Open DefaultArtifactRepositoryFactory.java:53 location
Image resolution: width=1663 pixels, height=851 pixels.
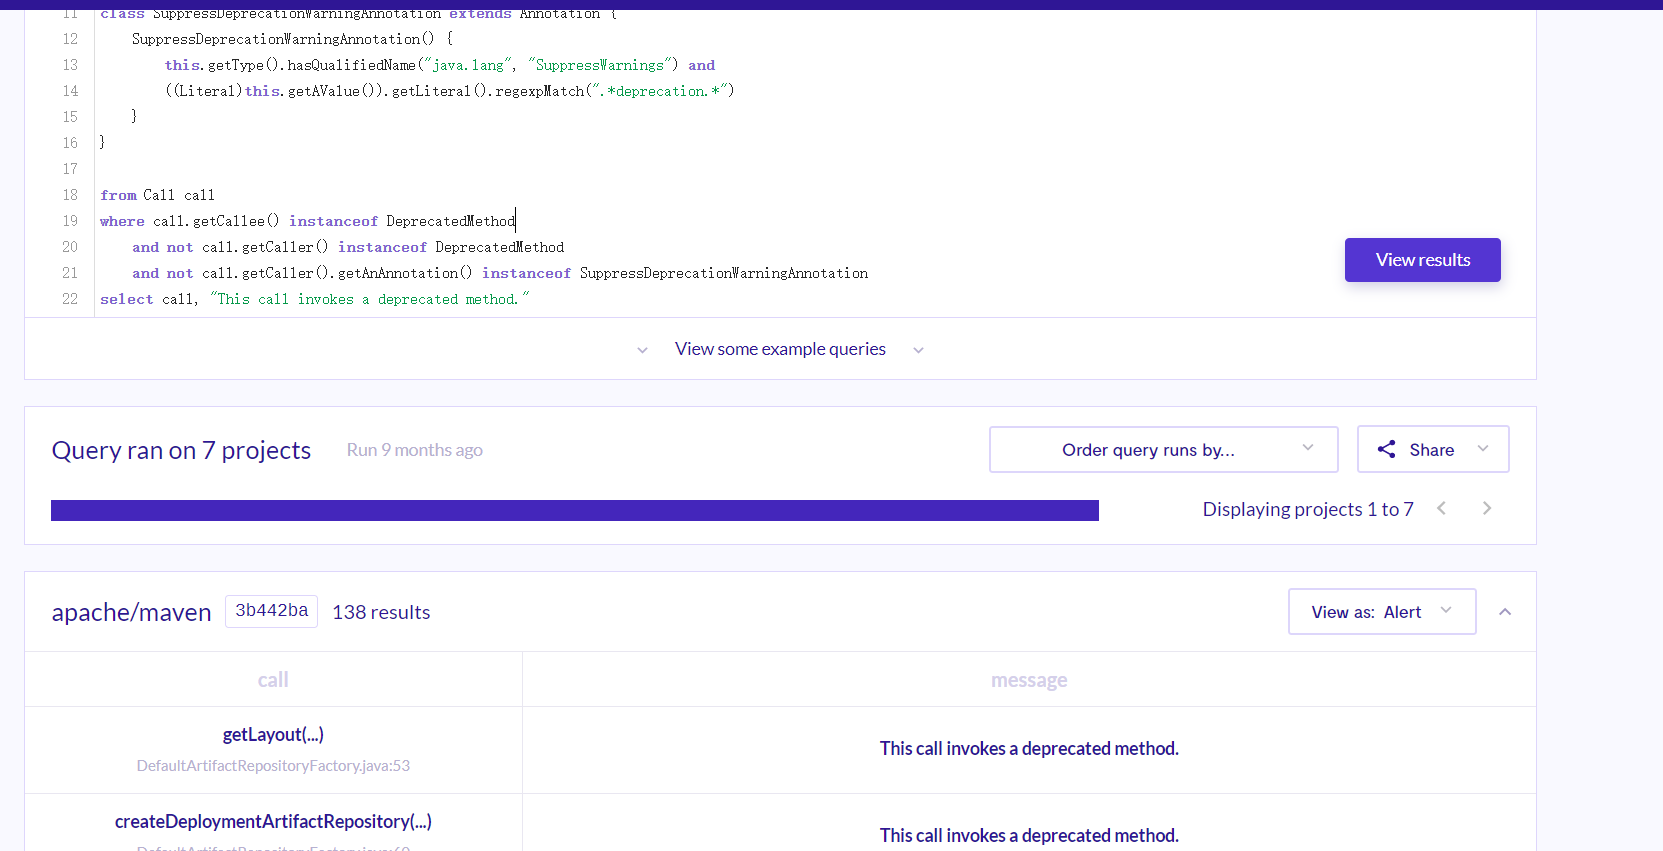pyautogui.click(x=273, y=765)
